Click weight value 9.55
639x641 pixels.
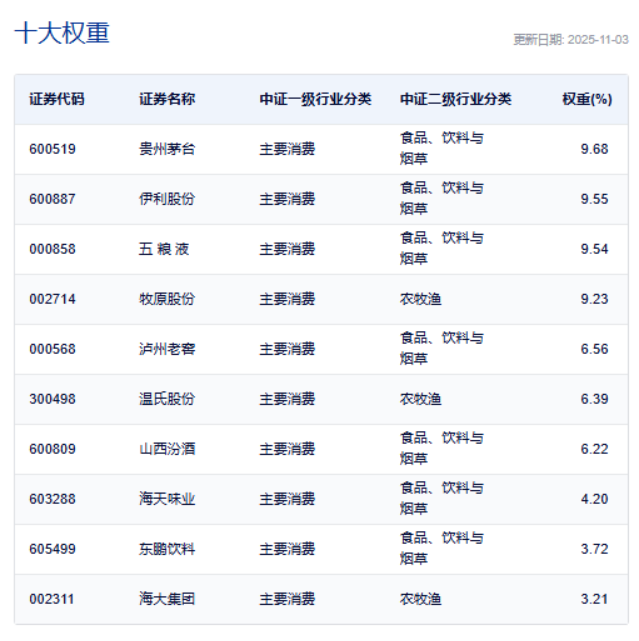594,199
